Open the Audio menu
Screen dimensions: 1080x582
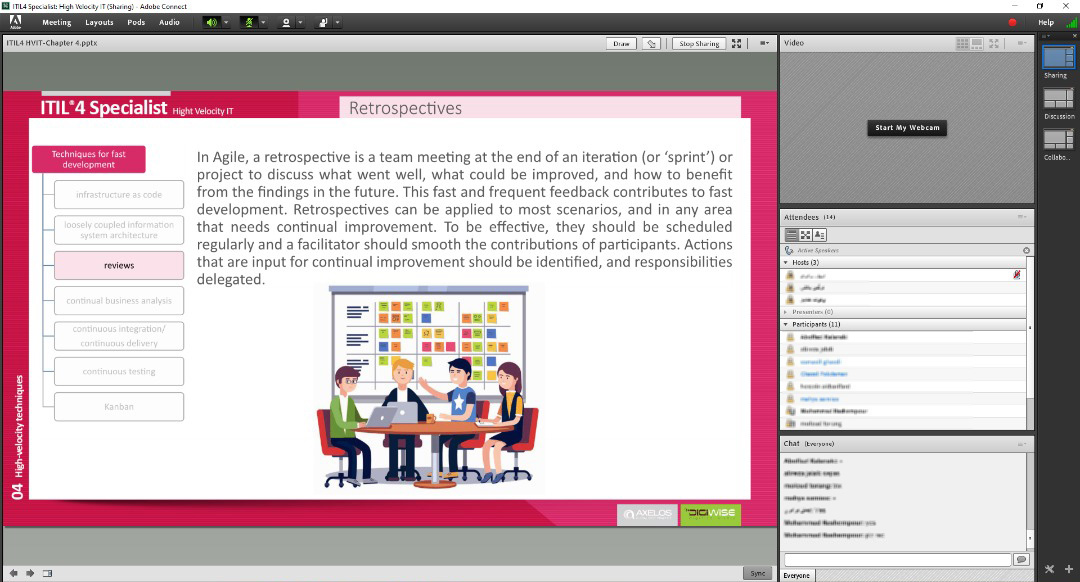click(169, 23)
